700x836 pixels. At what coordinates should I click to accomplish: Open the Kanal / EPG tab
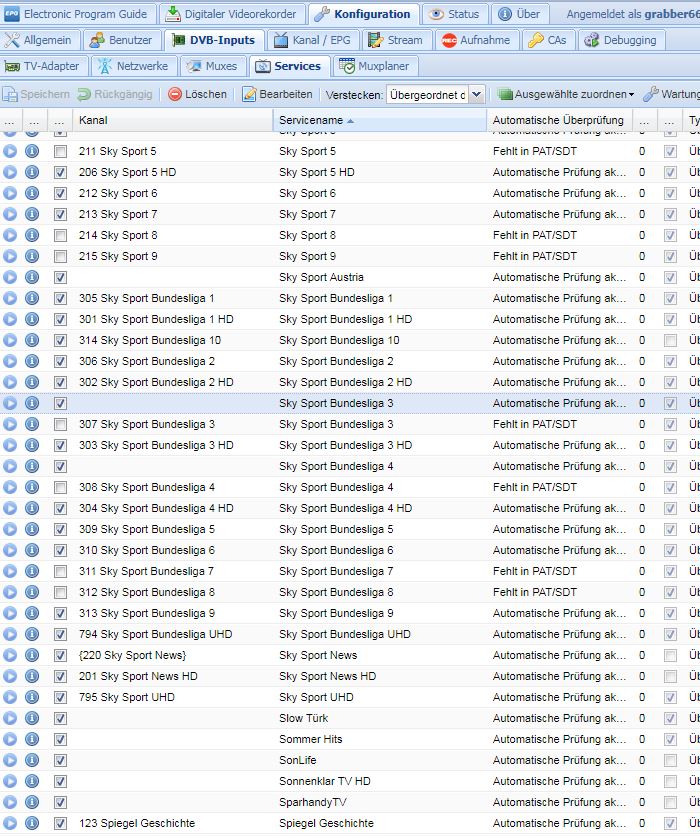(312, 40)
